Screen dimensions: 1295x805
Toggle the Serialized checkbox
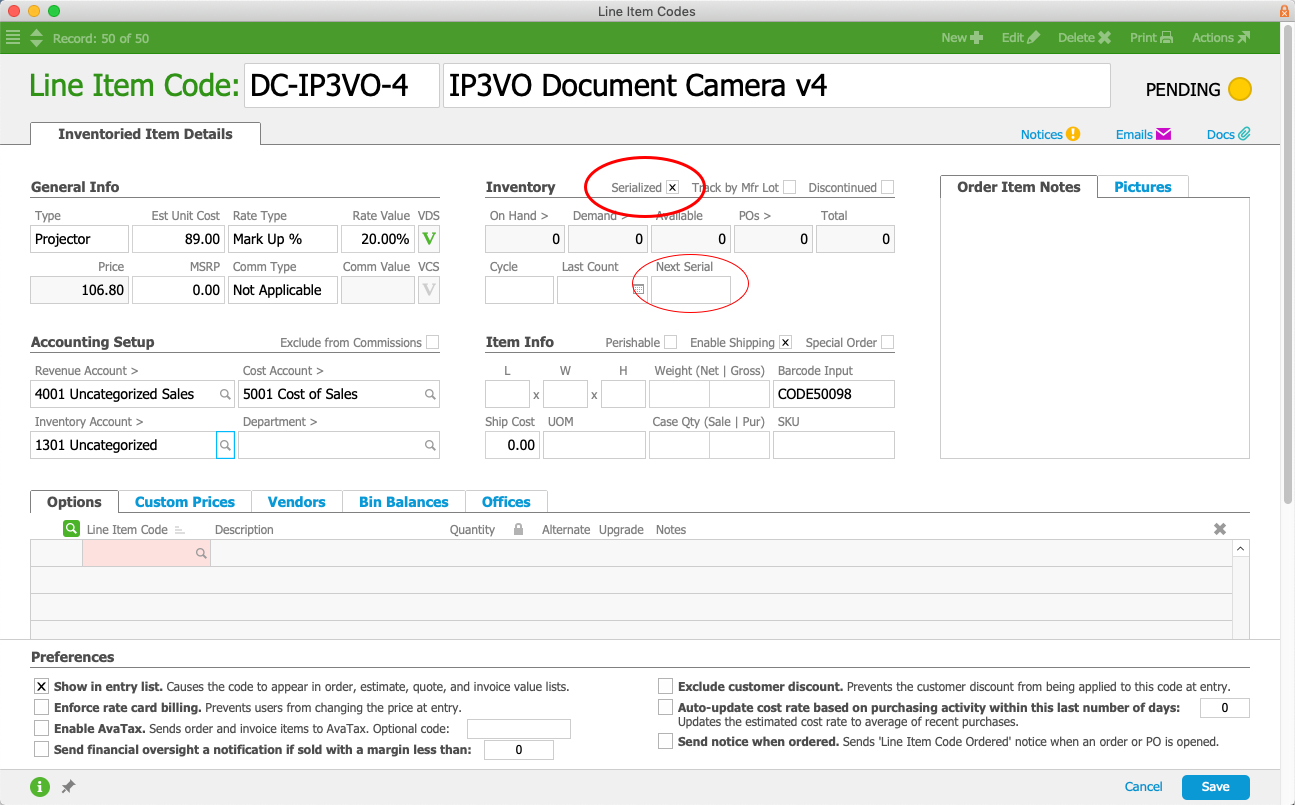click(673, 187)
